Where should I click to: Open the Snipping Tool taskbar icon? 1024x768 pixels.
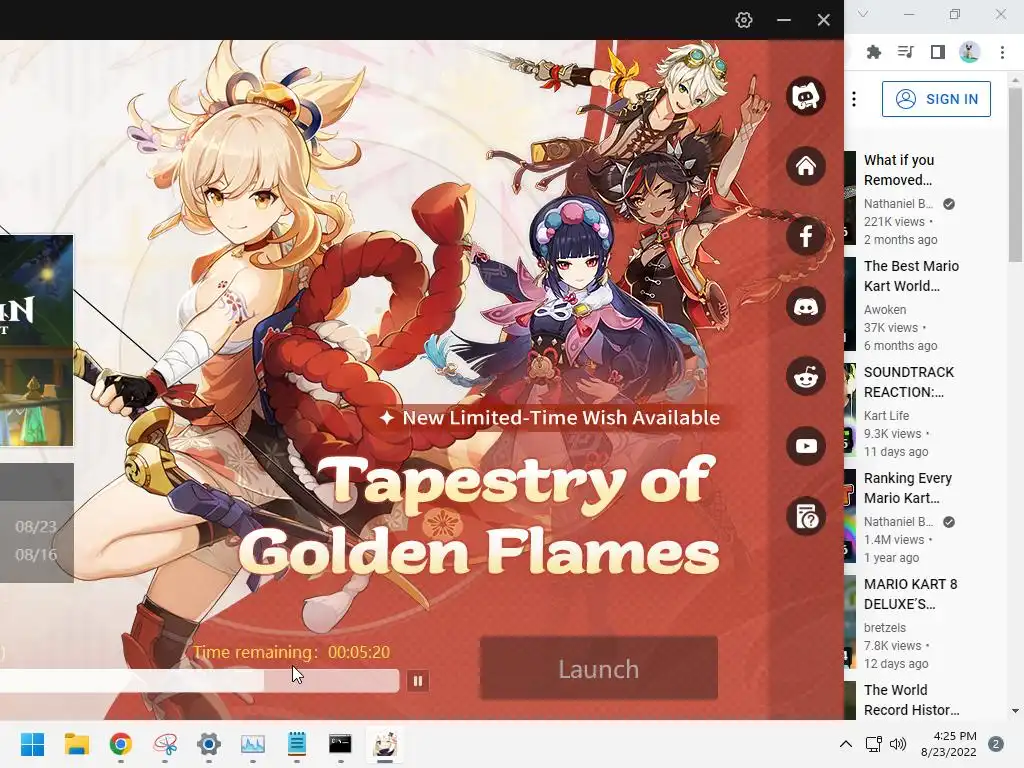[x=165, y=744]
